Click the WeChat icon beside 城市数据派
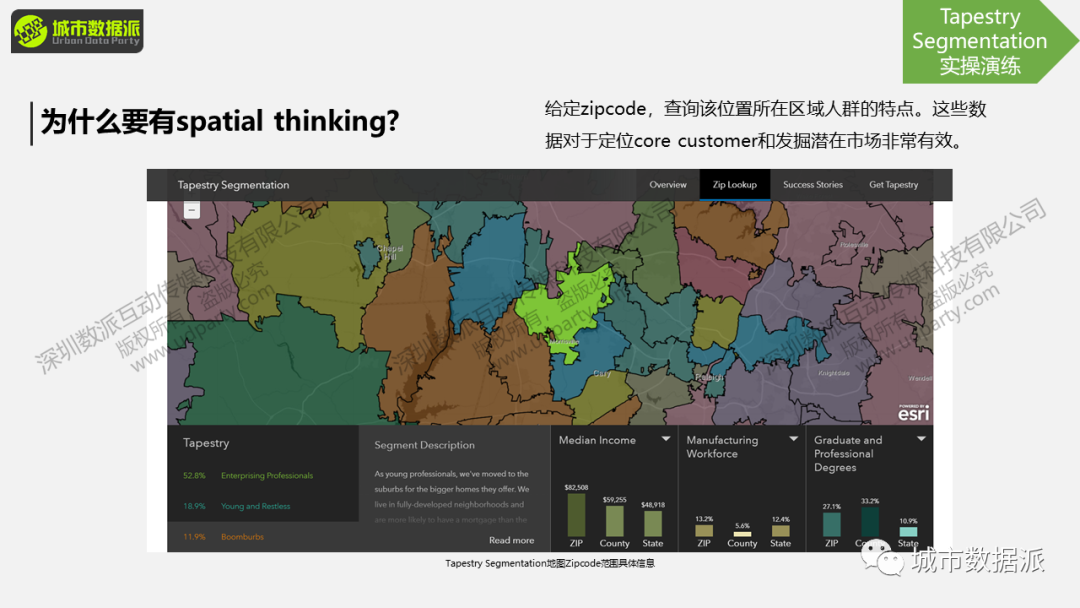Viewport: 1080px width, 608px height. point(882,558)
